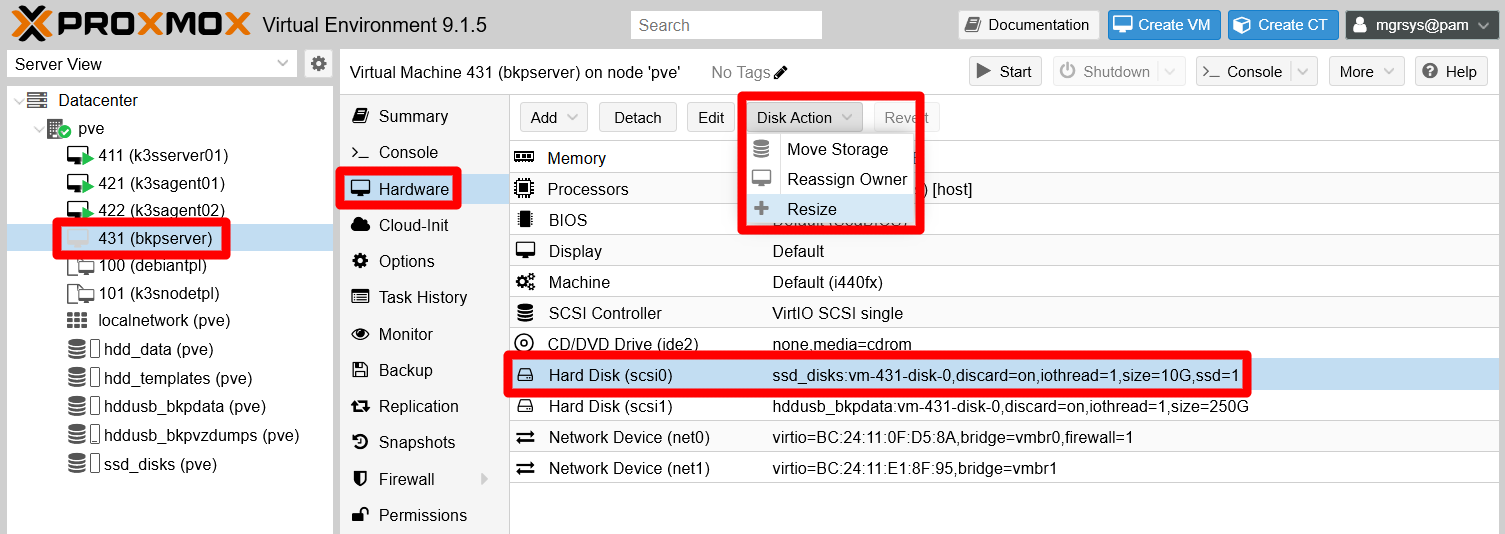
Task: Open the Permissions tab
Action: coord(425,515)
